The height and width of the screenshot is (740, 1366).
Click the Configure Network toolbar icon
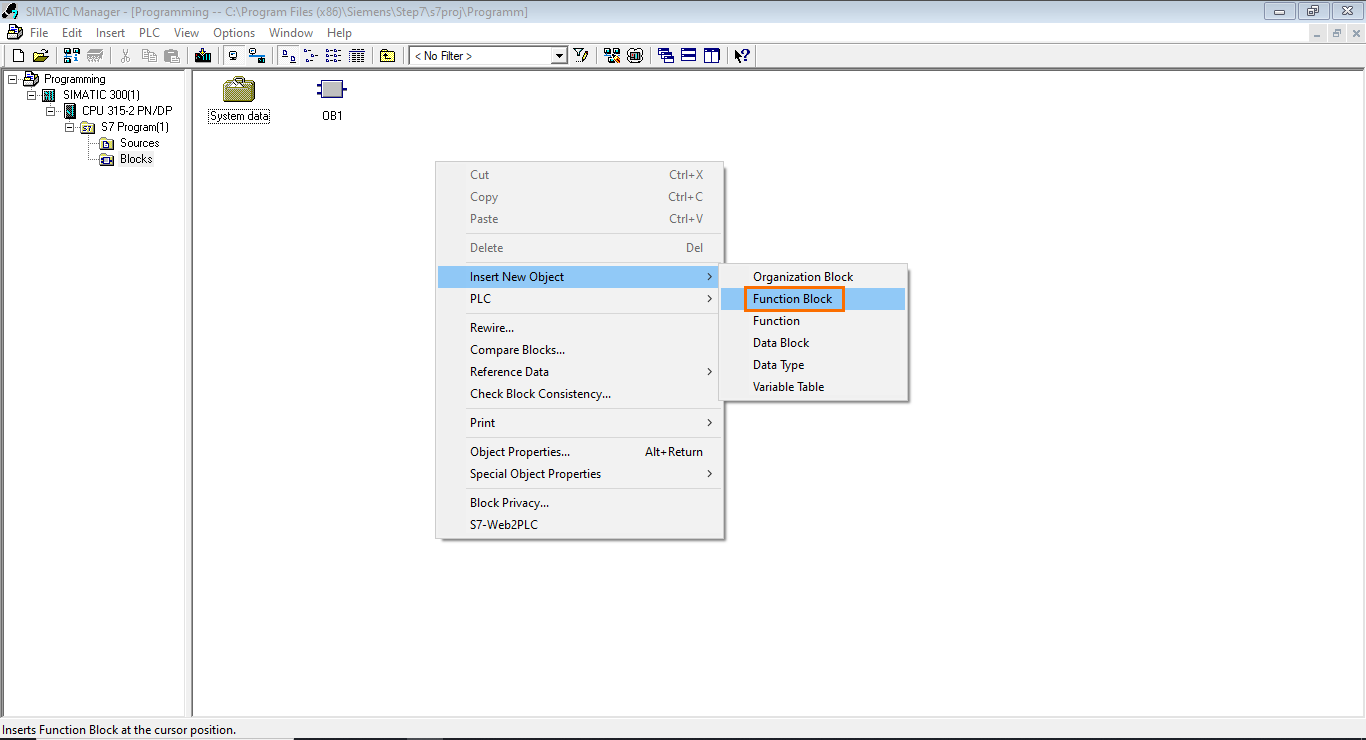click(x=612, y=56)
